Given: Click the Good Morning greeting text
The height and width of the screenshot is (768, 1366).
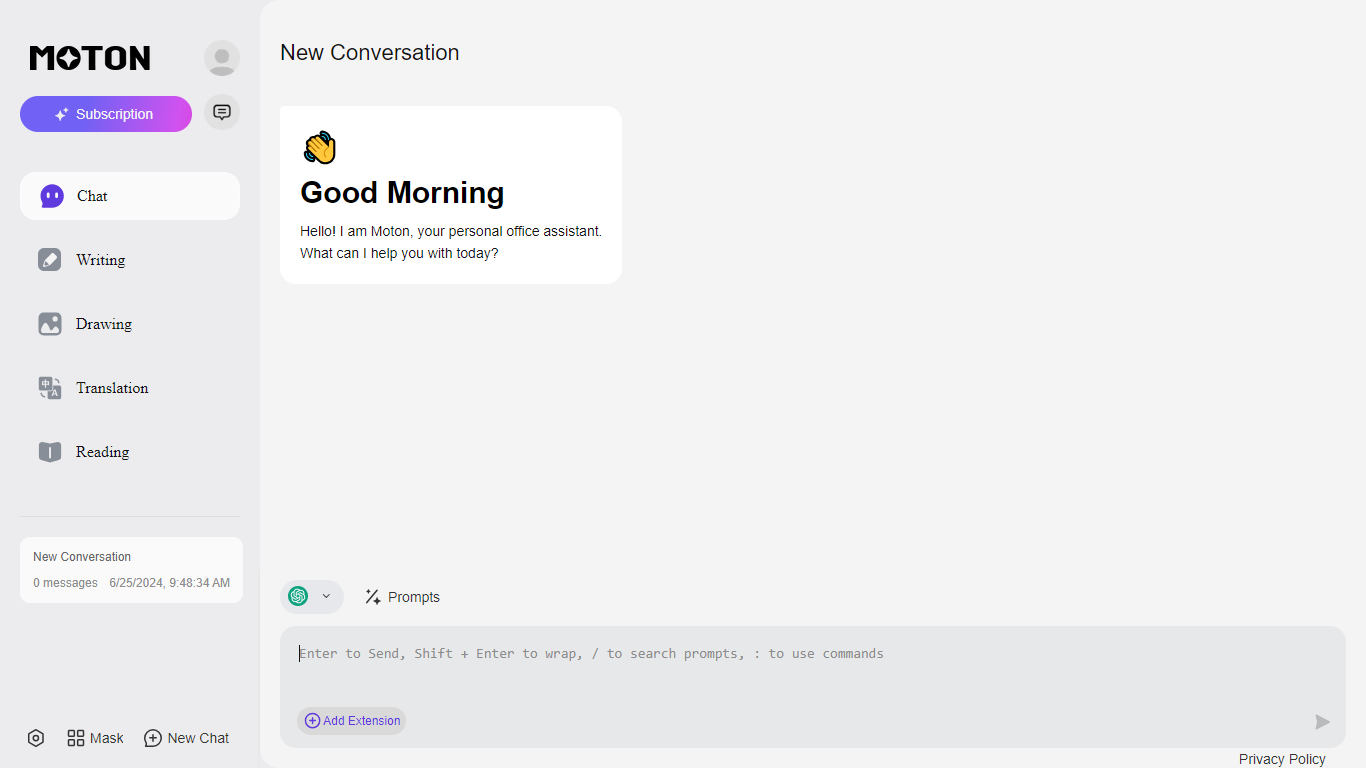Looking at the screenshot, I should (x=402, y=192).
